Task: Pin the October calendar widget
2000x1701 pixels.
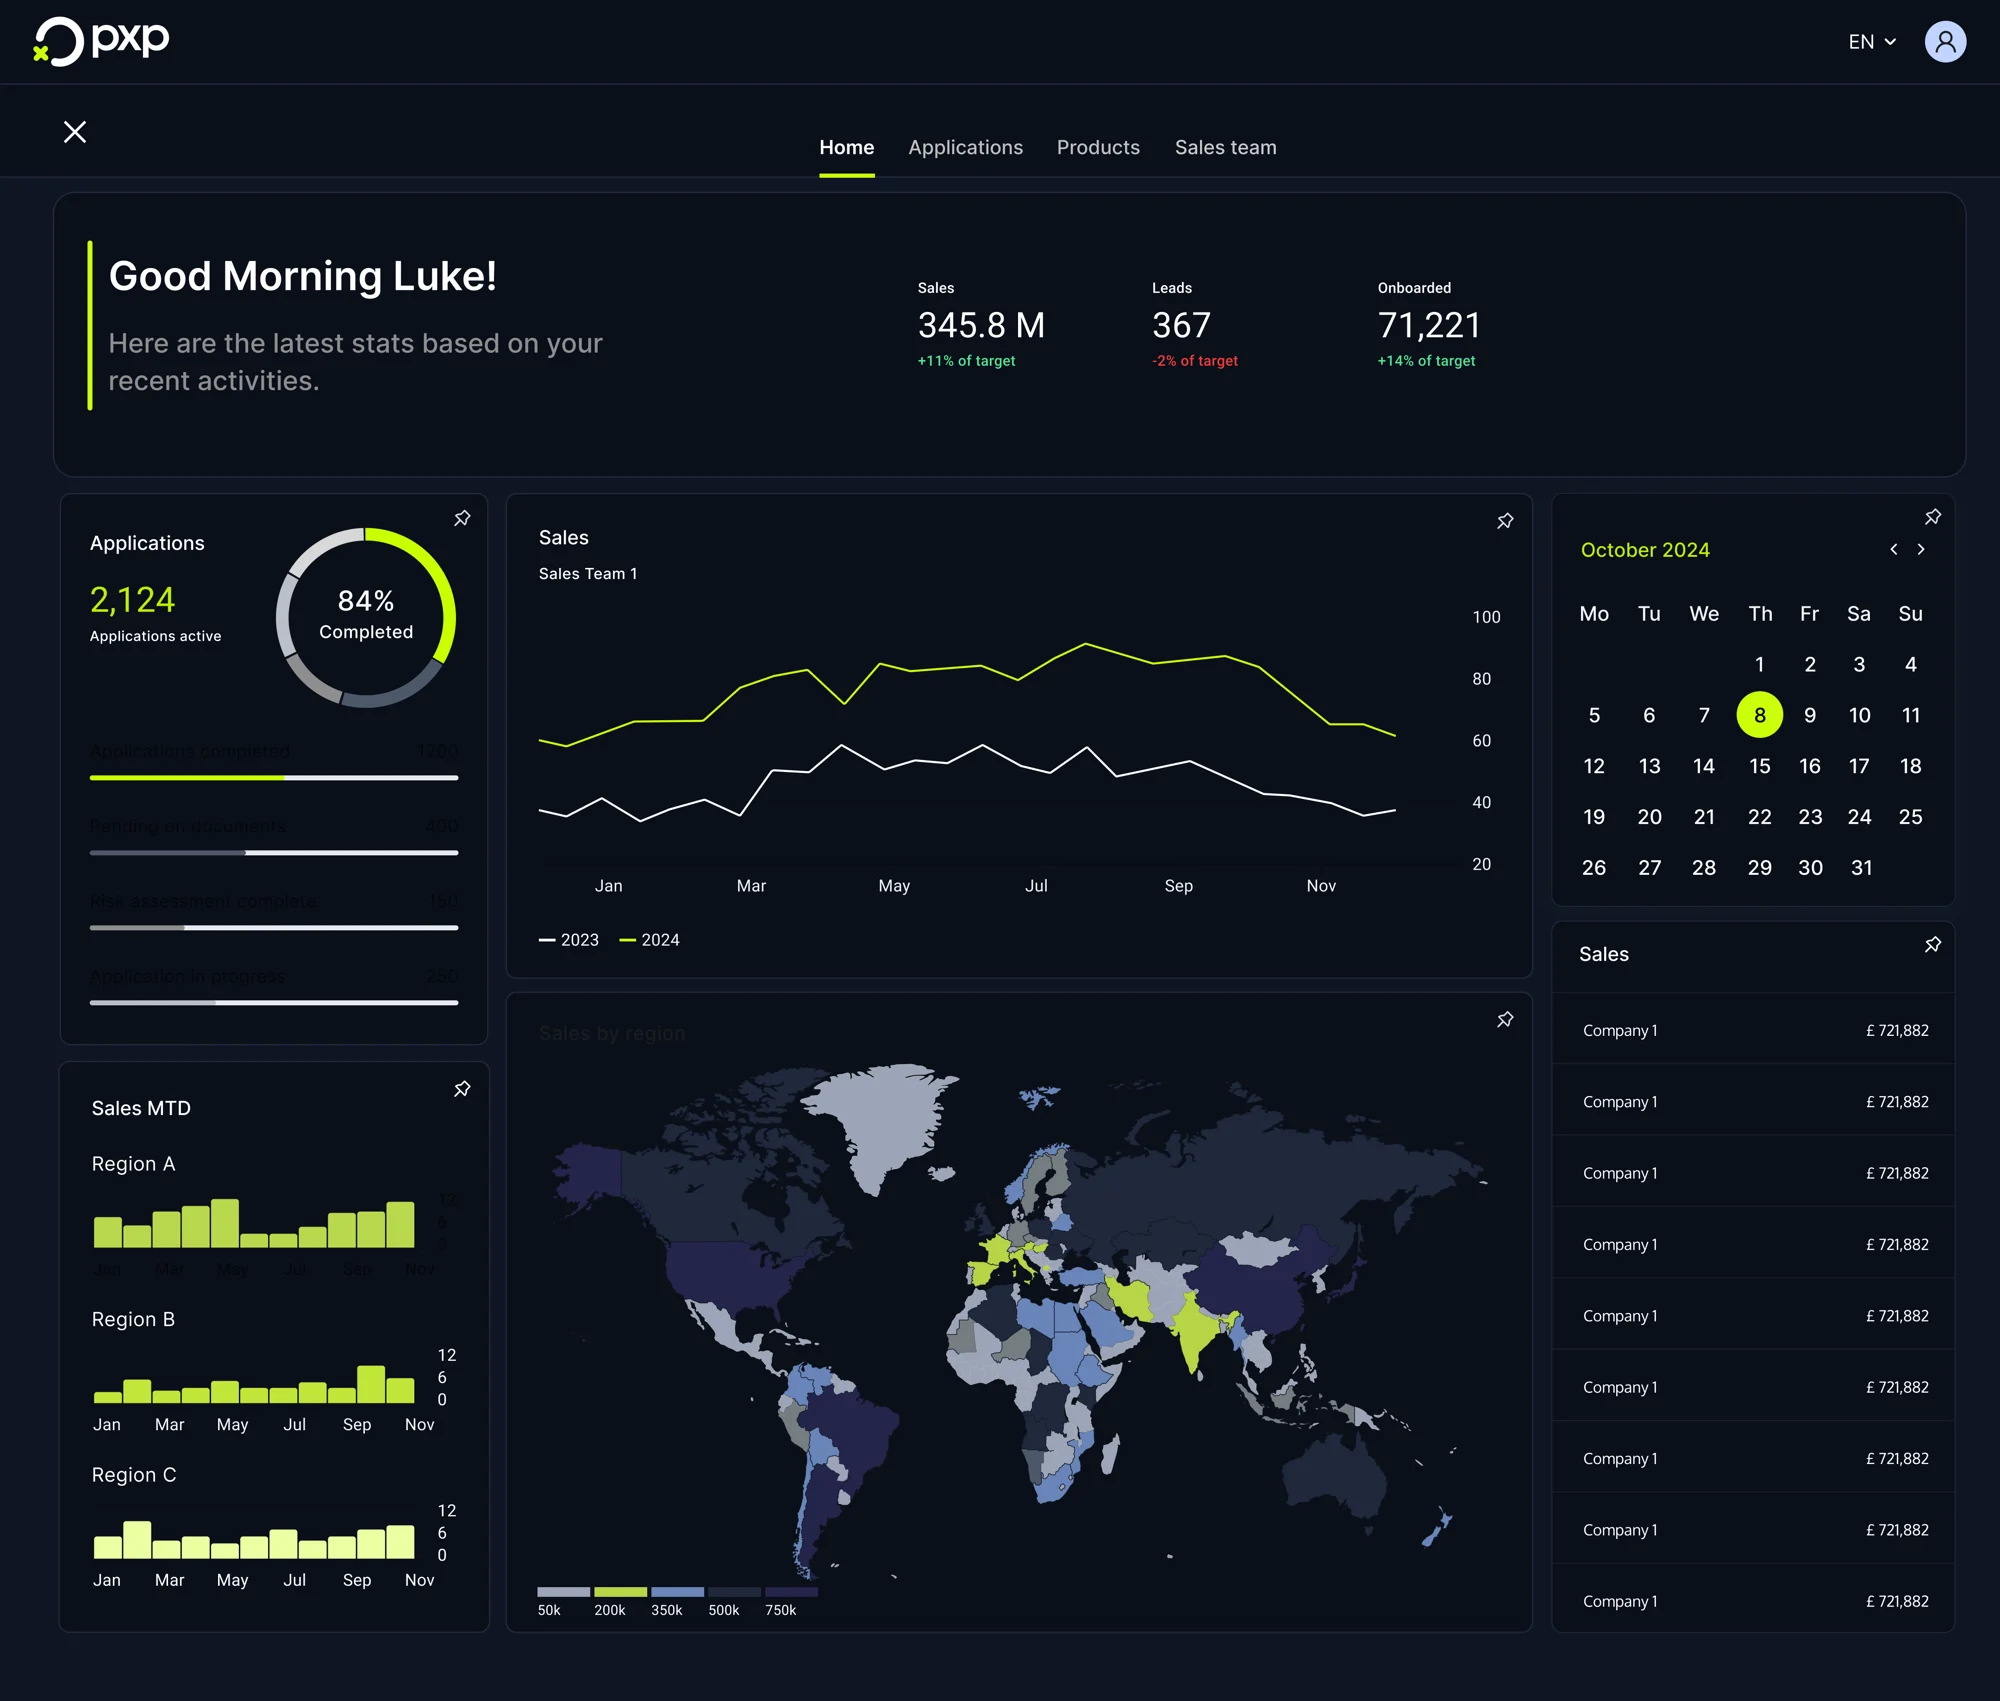Action: click(x=1932, y=516)
